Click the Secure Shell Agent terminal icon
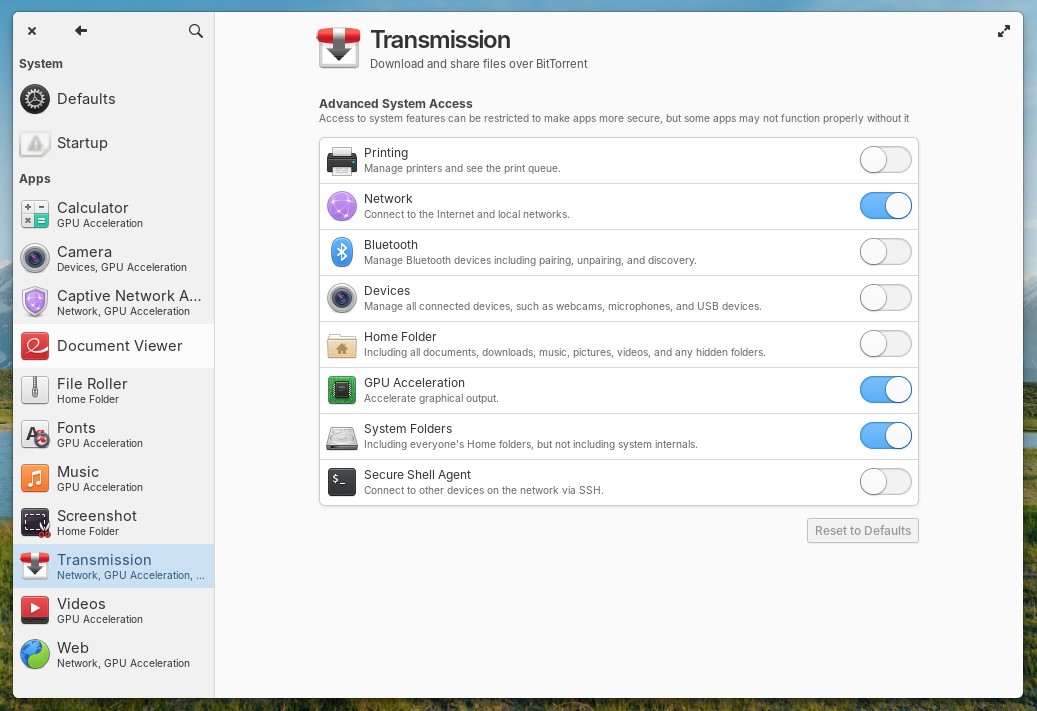 (342, 482)
